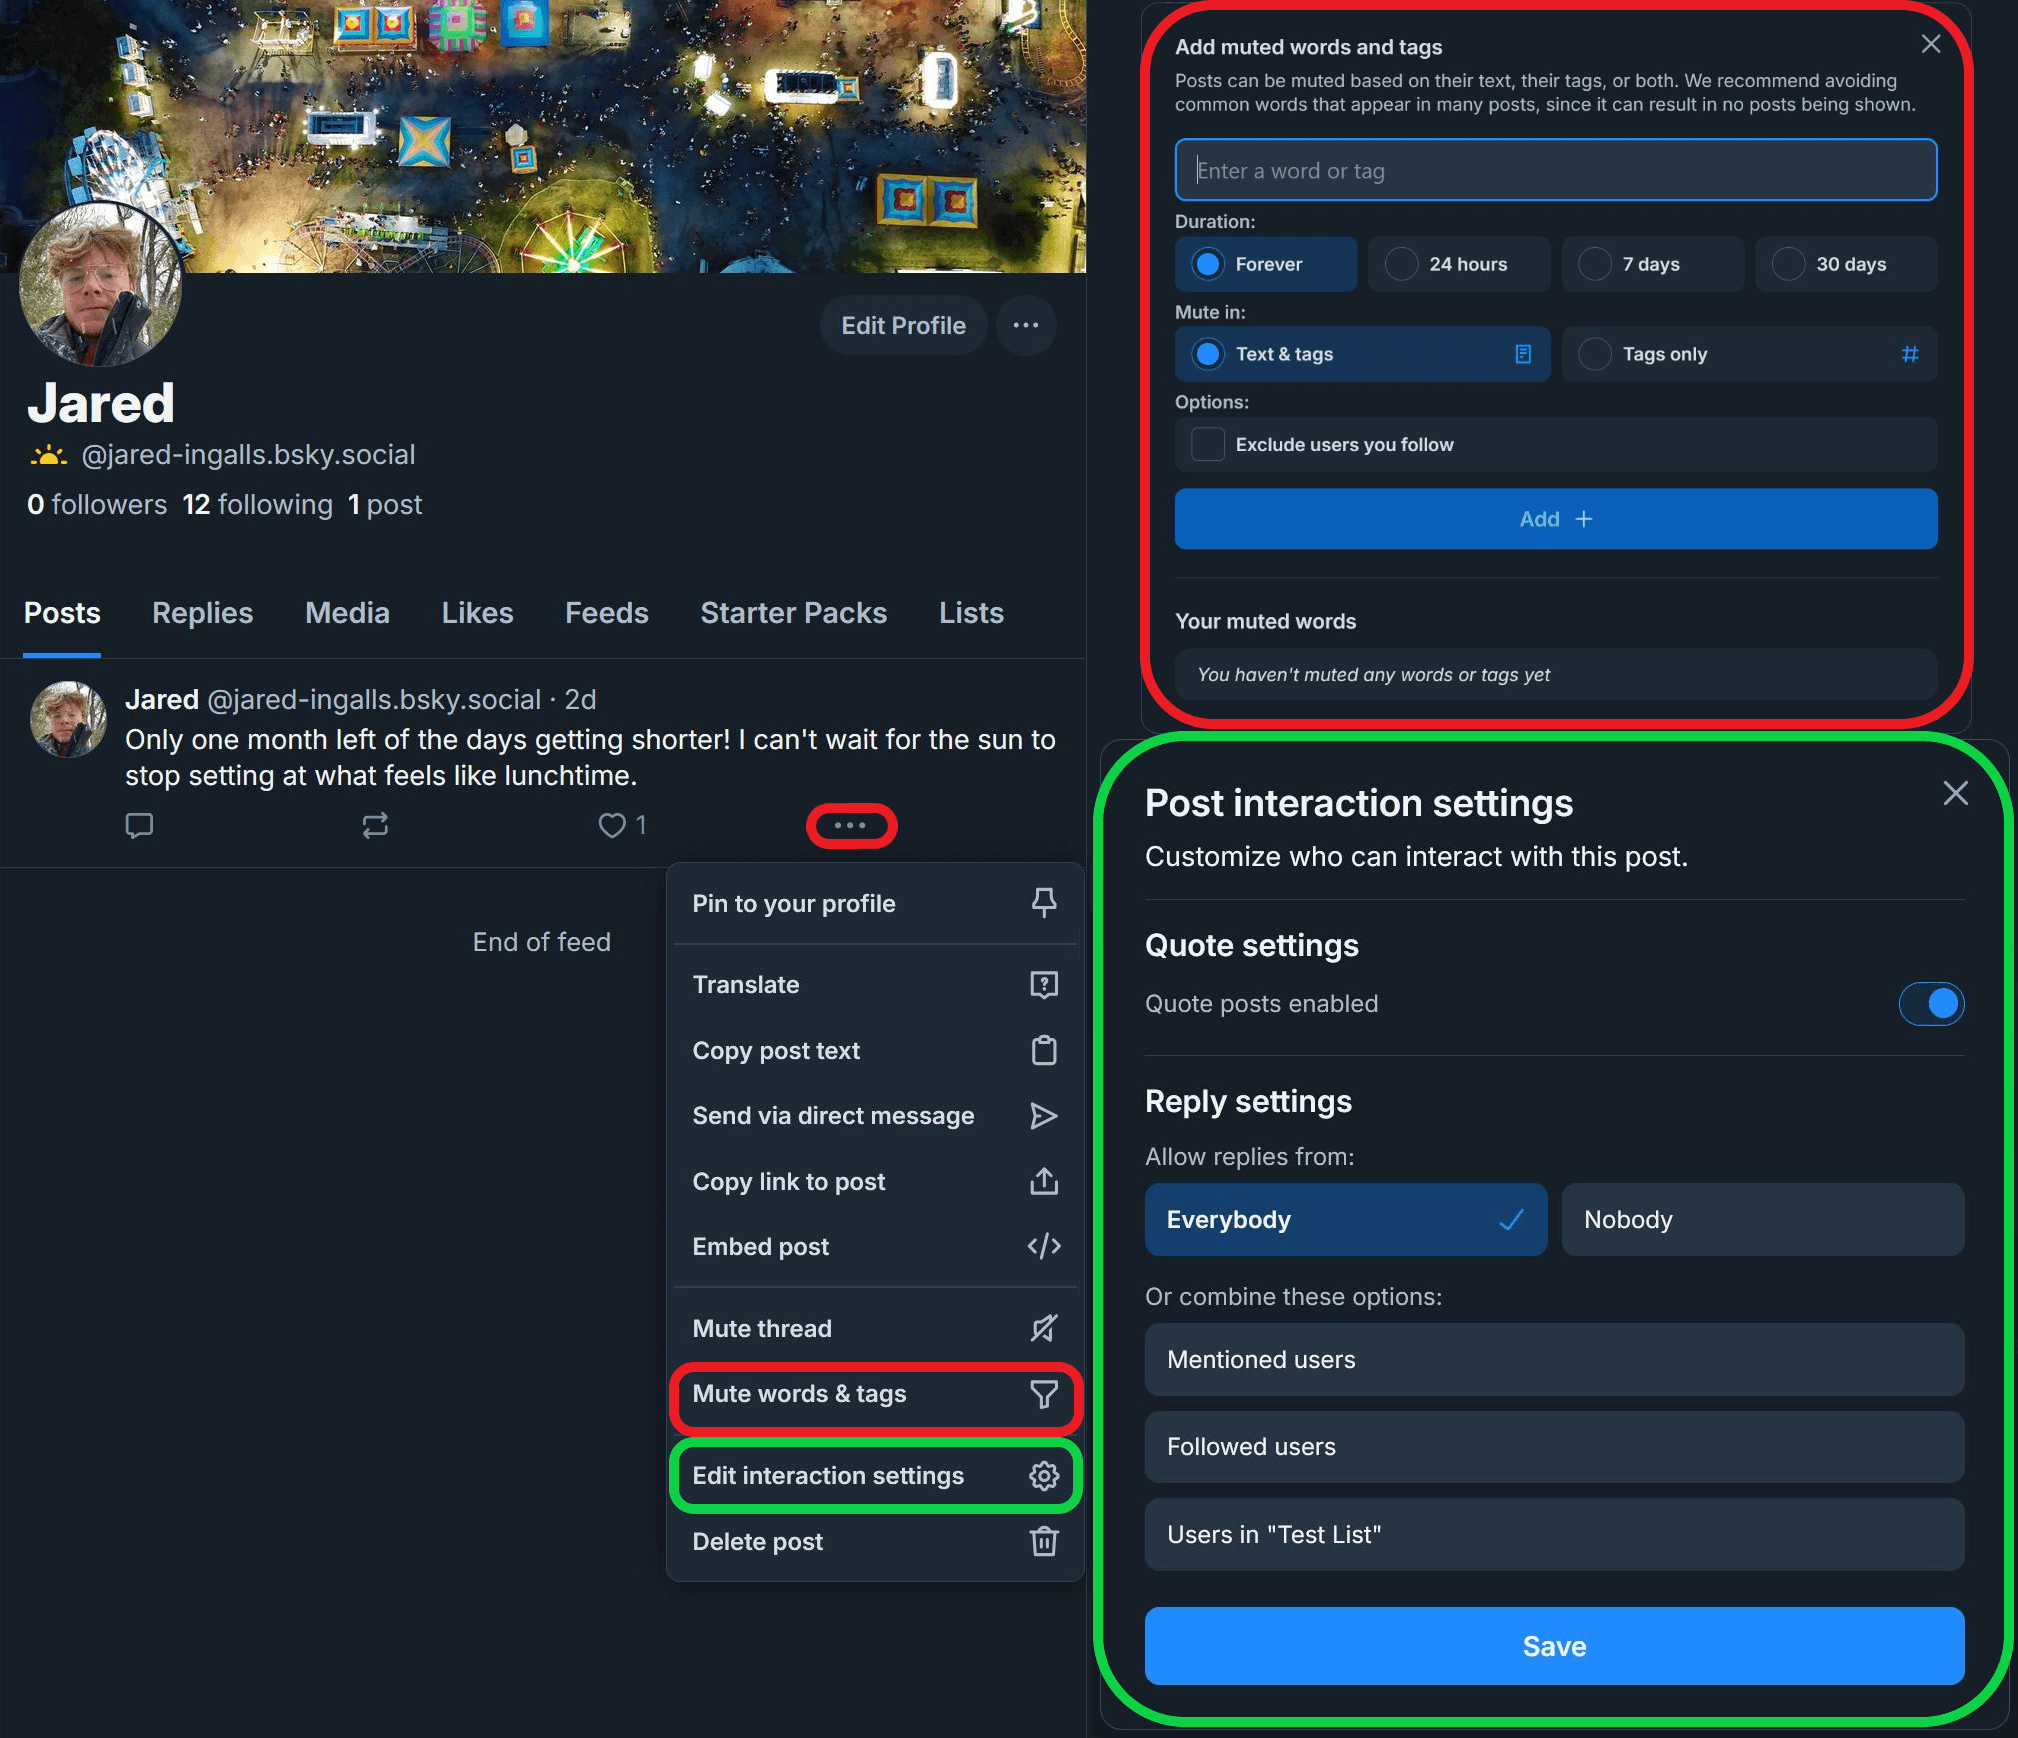Click the Enter a word or tag field
Viewport: 2018px width, 1738px height.
tap(1554, 170)
